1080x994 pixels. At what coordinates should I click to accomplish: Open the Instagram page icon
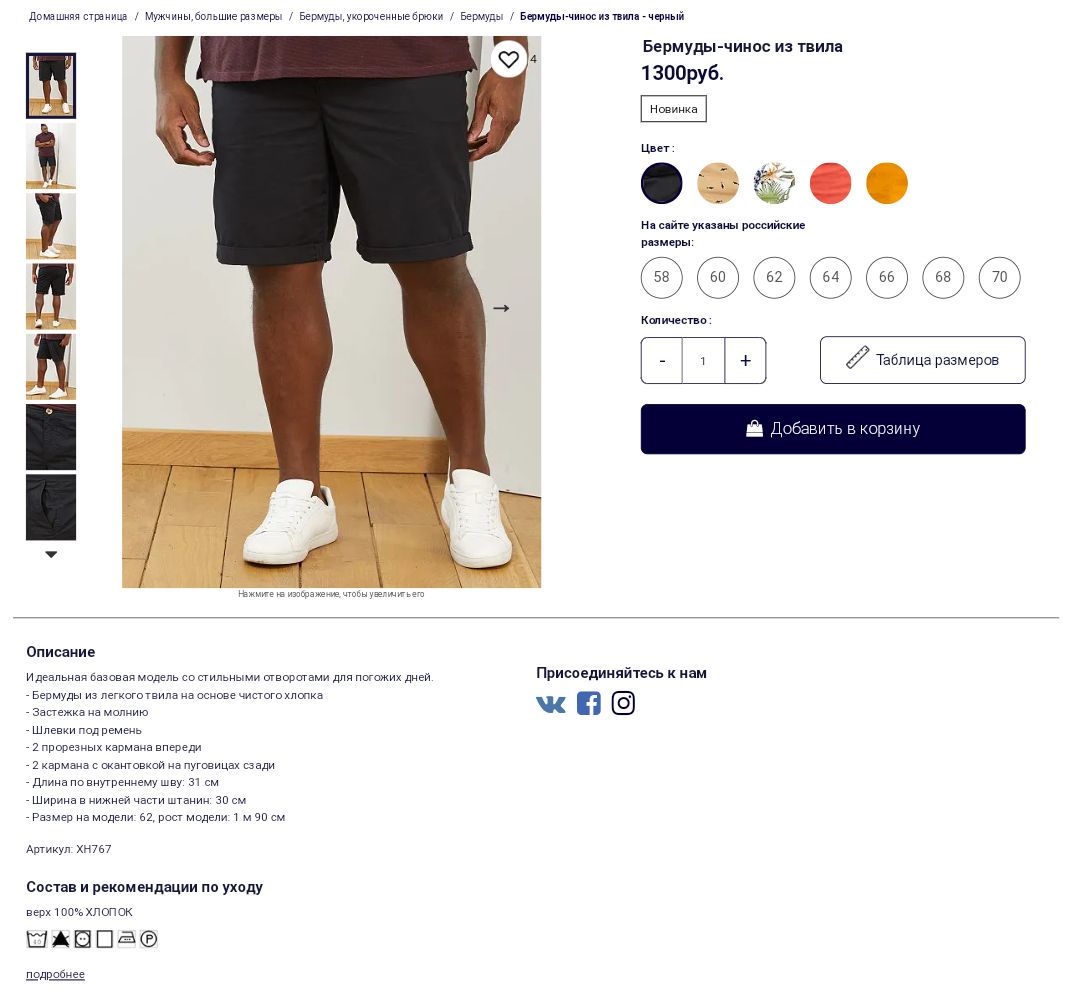[x=623, y=703]
